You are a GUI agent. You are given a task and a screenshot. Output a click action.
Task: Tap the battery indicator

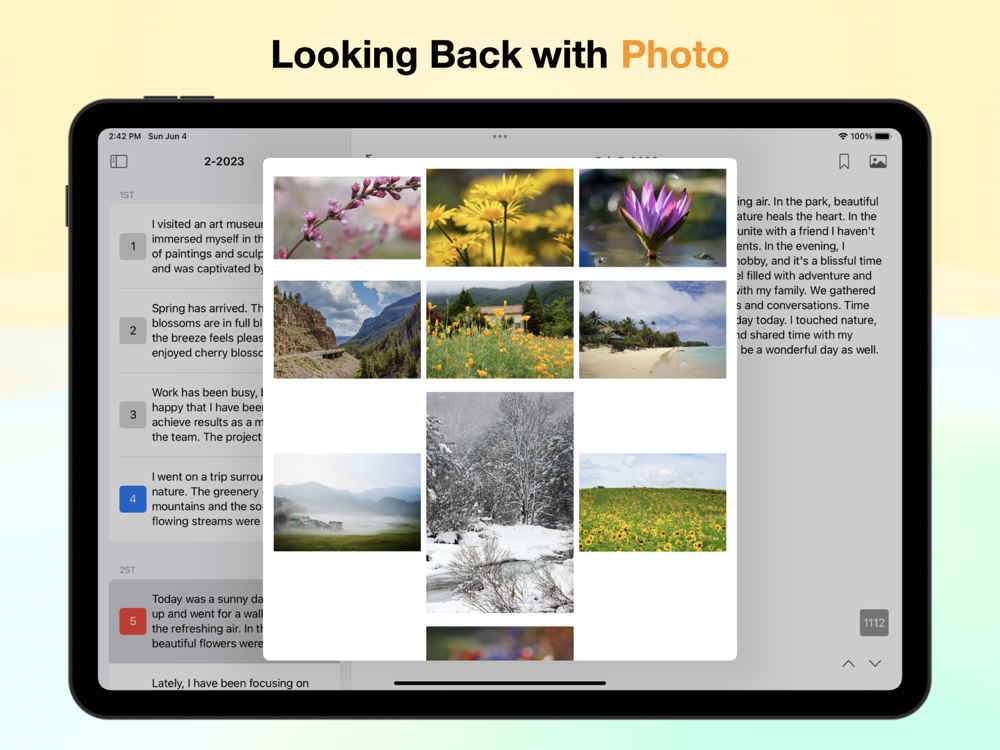[883, 136]
